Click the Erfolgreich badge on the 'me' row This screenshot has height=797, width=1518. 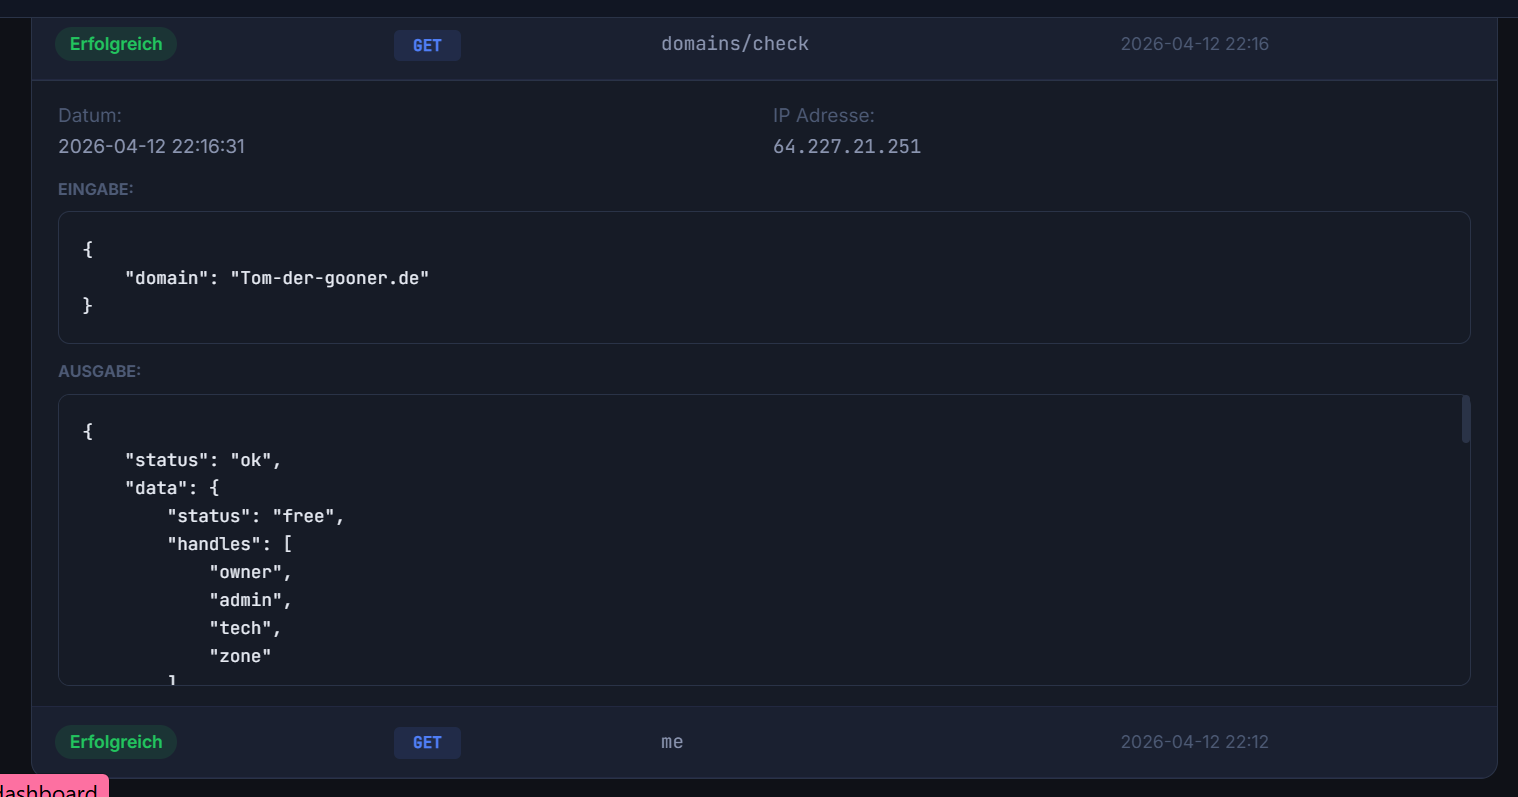pos(116,742)
